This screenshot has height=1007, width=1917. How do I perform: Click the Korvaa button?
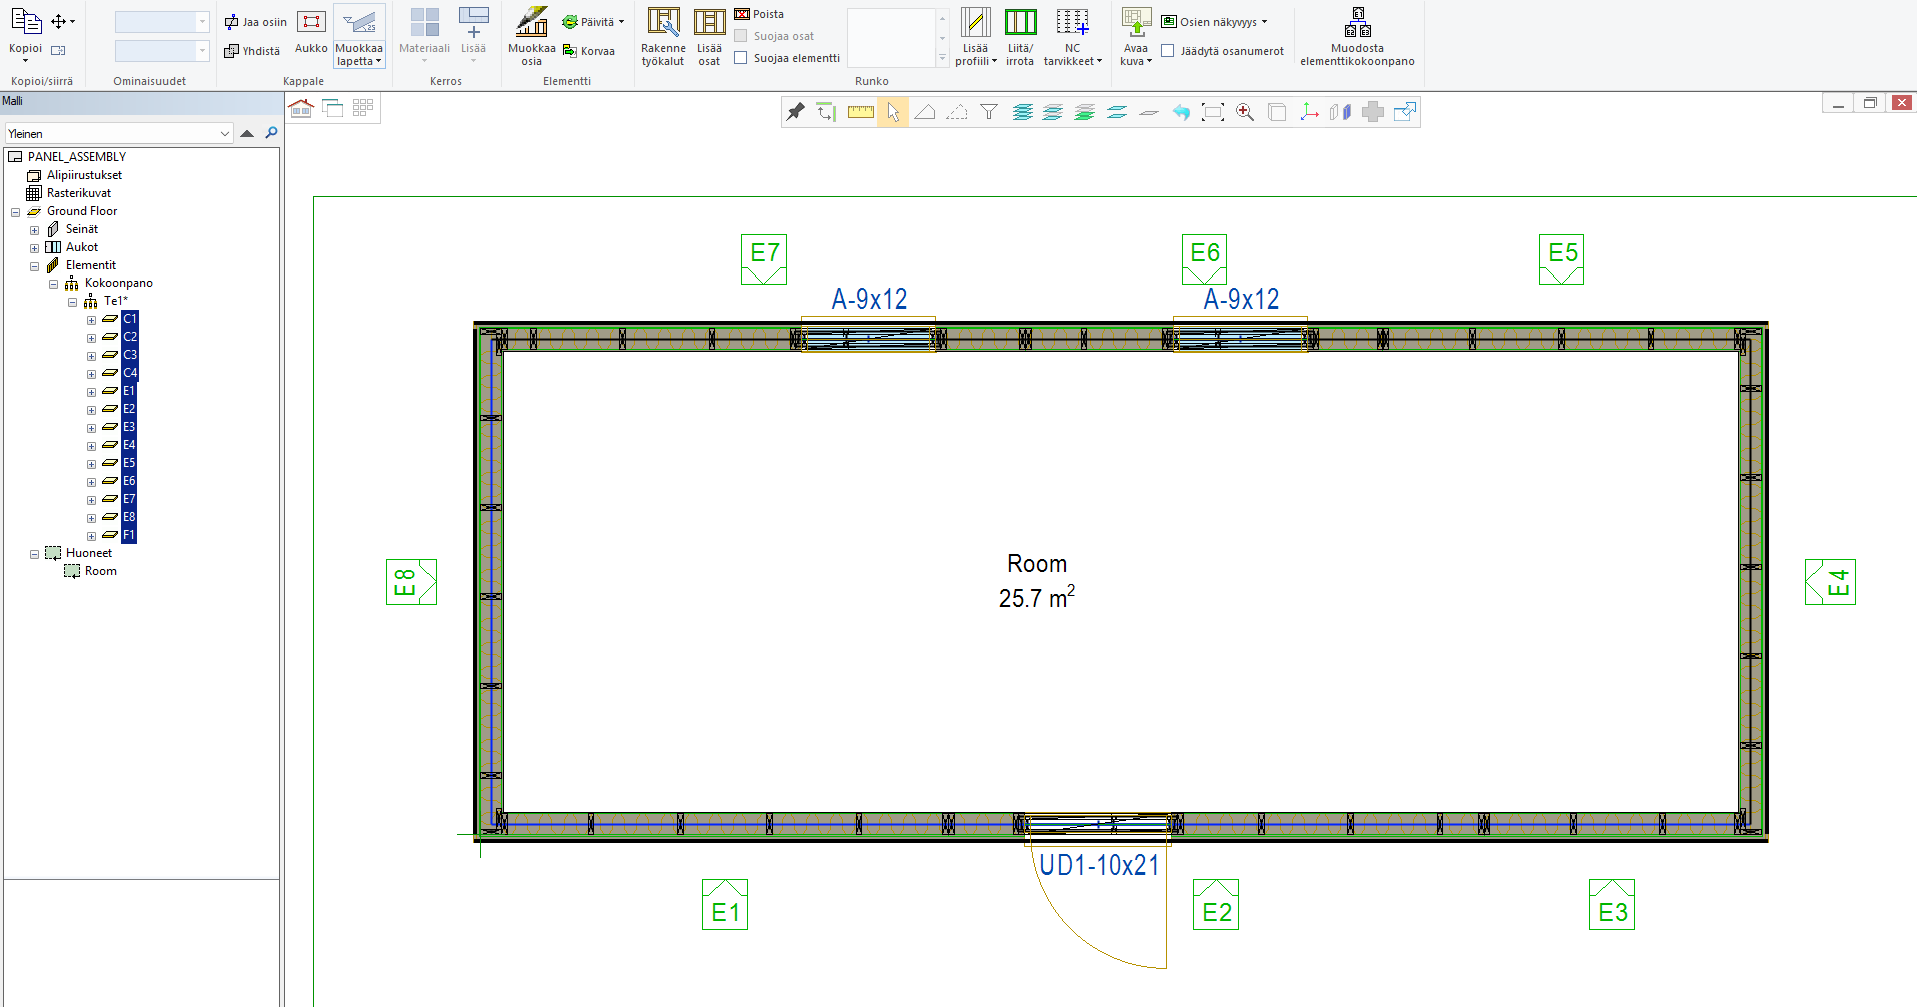coord(589,51)
